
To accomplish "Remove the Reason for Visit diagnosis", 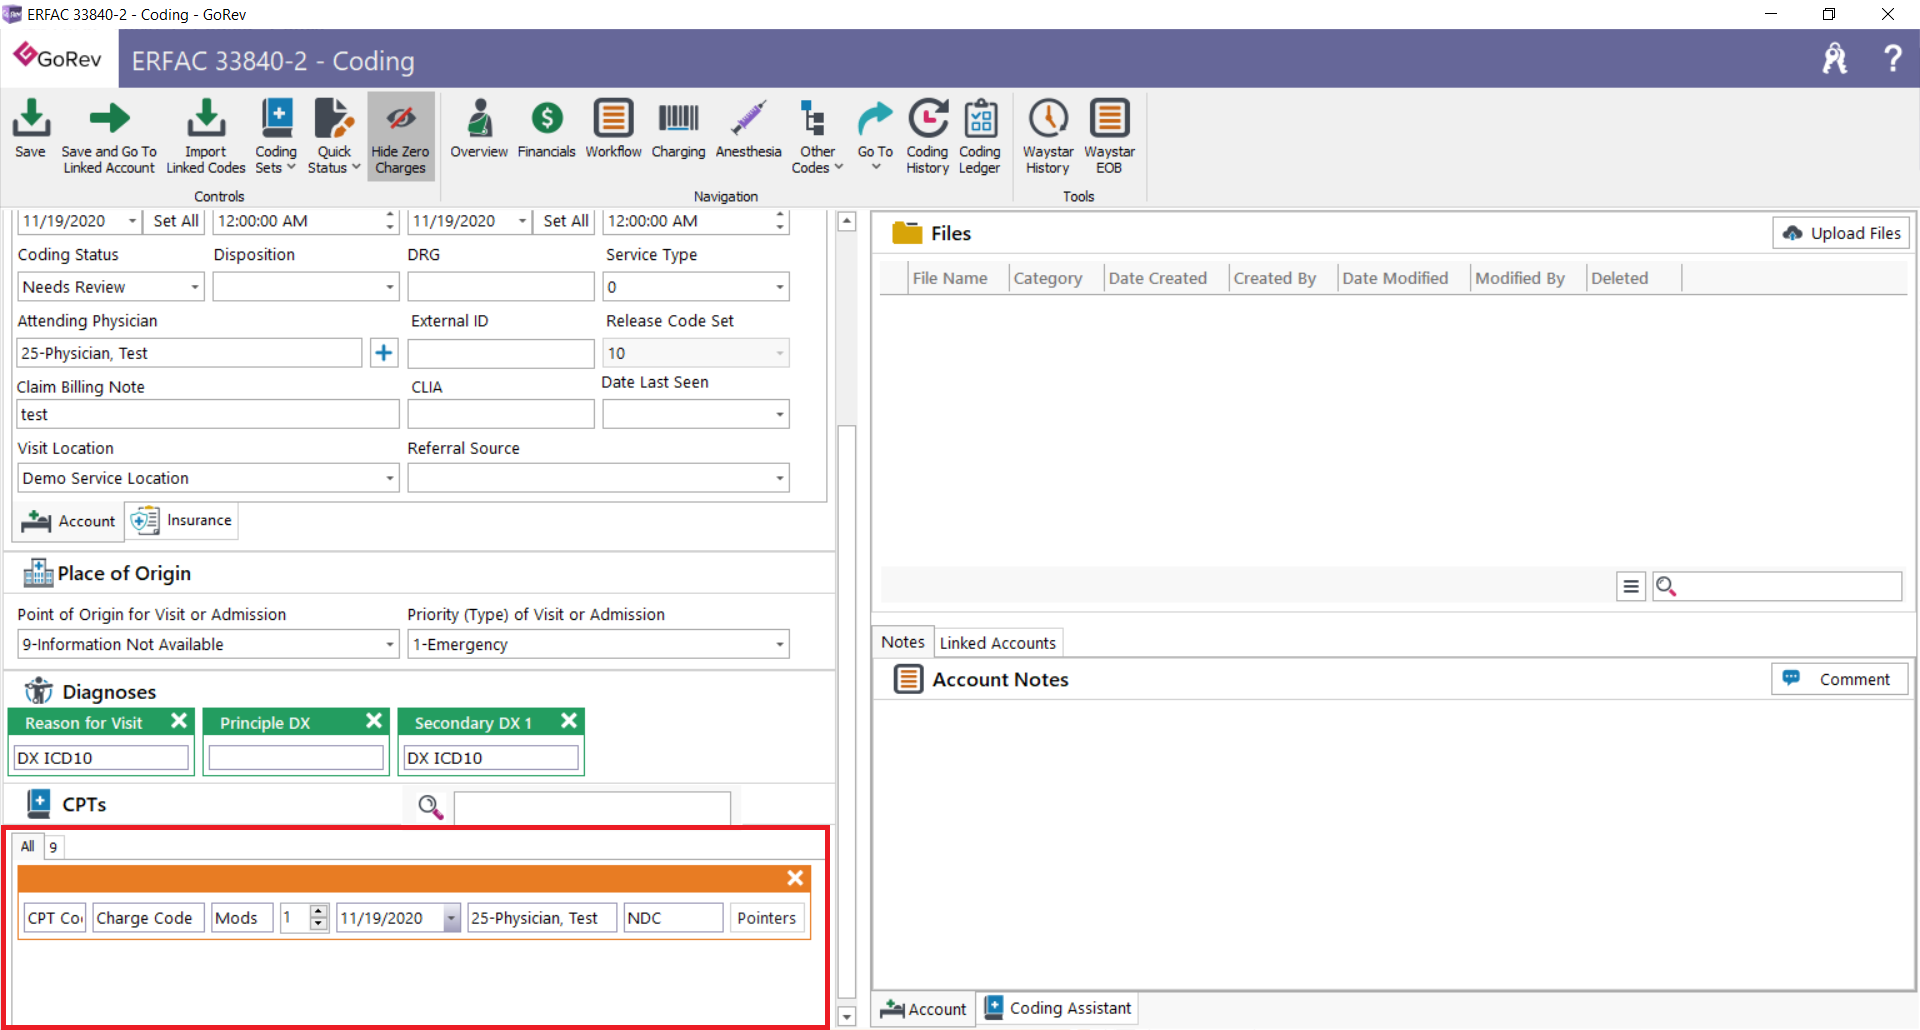I will click(179, 721).
